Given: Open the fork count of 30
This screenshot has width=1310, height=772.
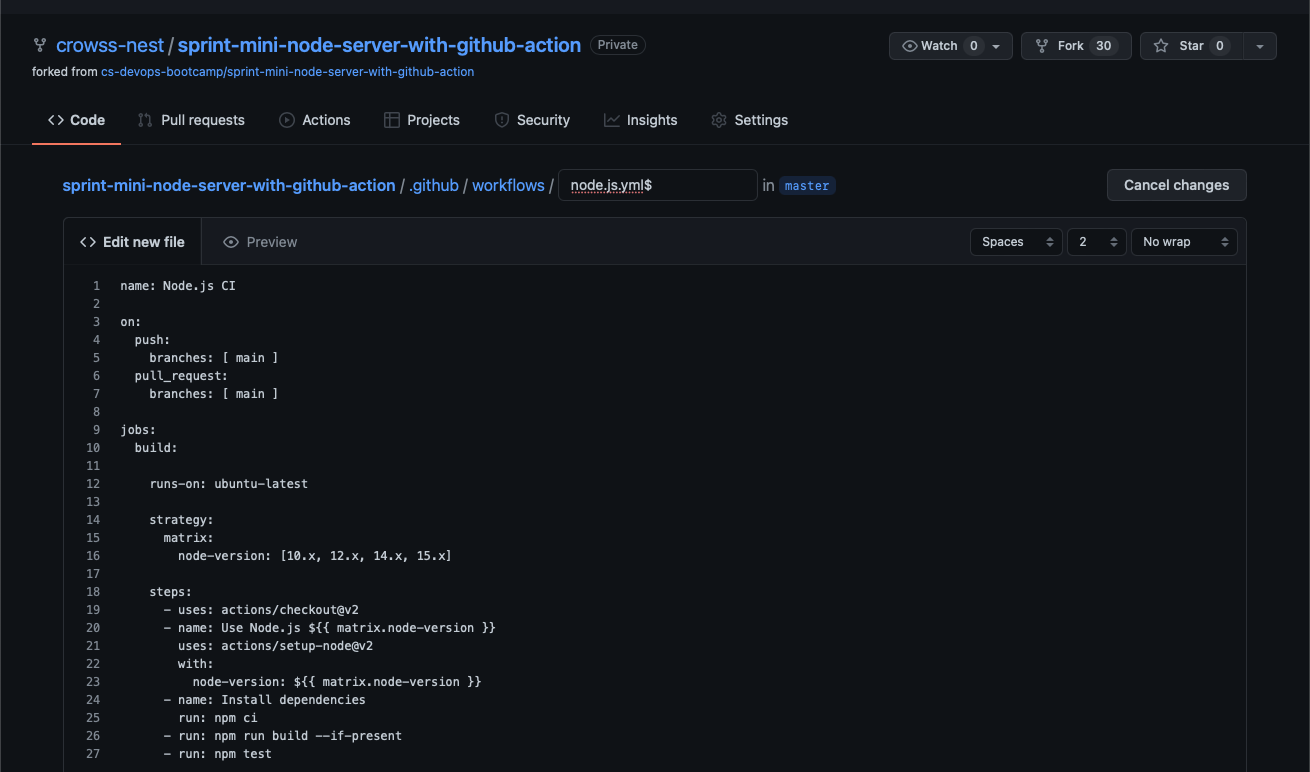Looking at the screenshot, I should pos(1104,46).
